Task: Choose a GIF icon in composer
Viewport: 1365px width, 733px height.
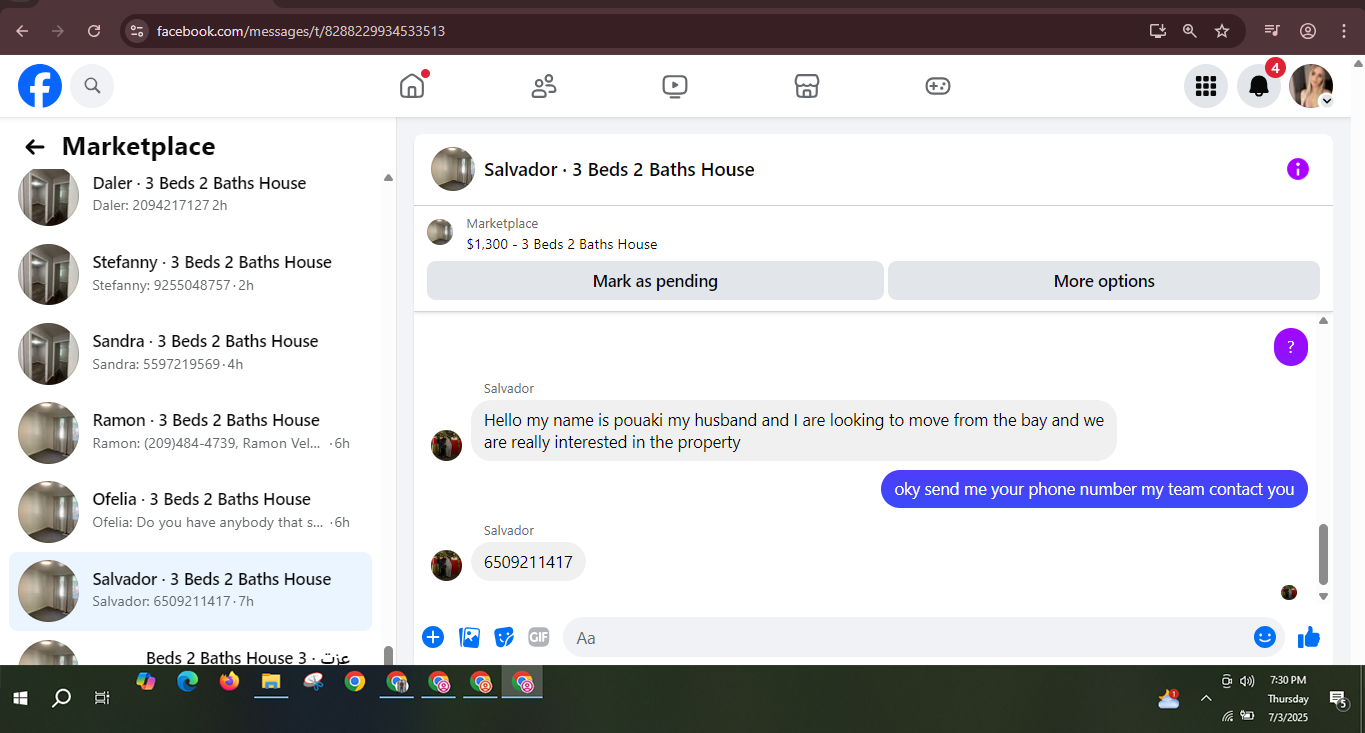Action: [539, 637]
